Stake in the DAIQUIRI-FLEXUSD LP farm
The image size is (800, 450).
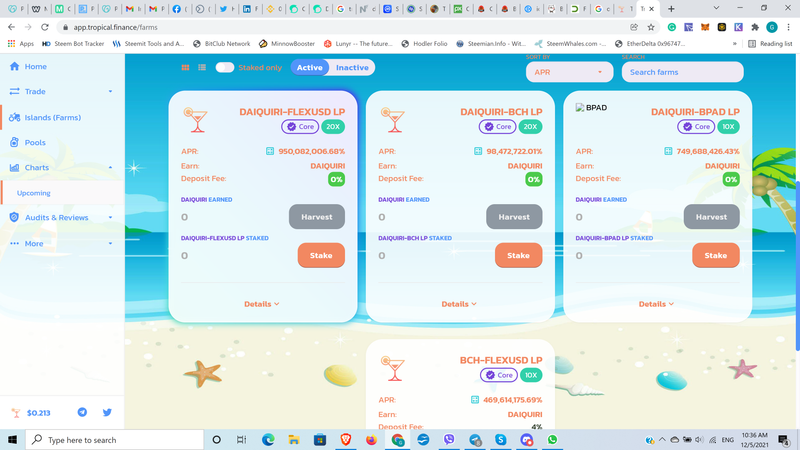coord(321,255)
